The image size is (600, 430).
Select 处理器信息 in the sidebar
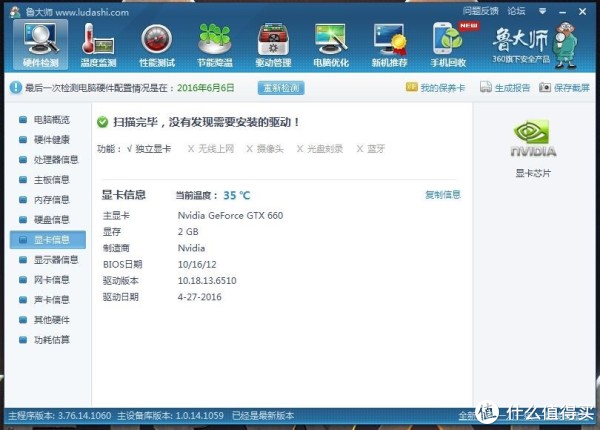coord(48,160)
